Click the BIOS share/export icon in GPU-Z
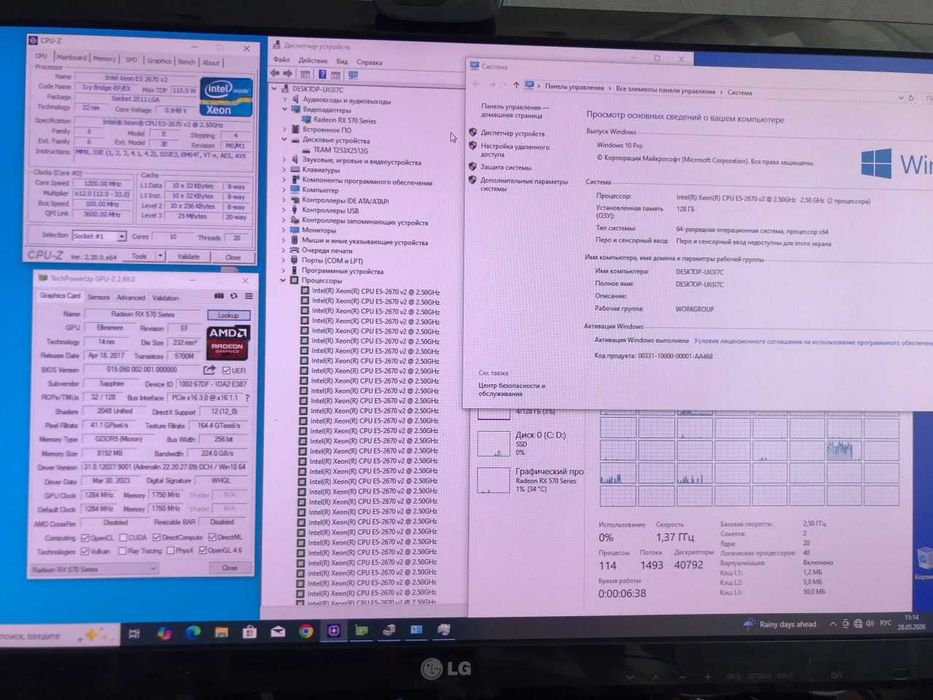The height and width of the screenshot is (700, 933). coord(209,370)
